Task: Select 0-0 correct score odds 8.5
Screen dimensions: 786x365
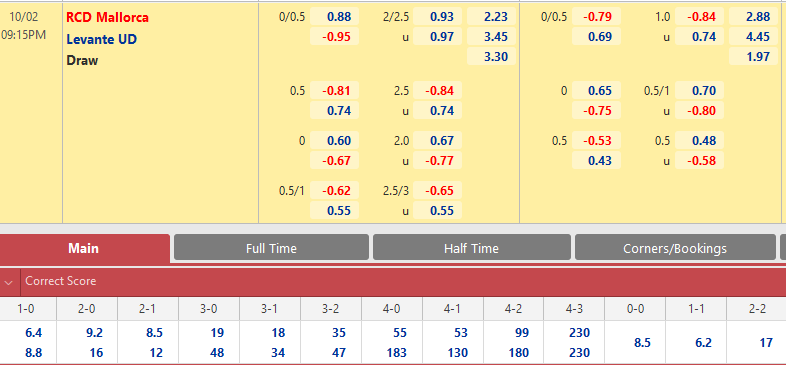Action: pyautogui.click(x=642, y=343)
